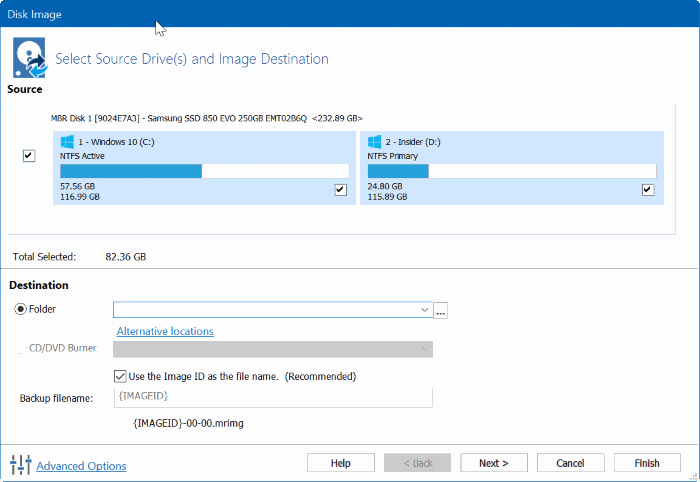700x482 pixels.
Task: Click the 57.56 GB used value
Action: pos(78,186)
